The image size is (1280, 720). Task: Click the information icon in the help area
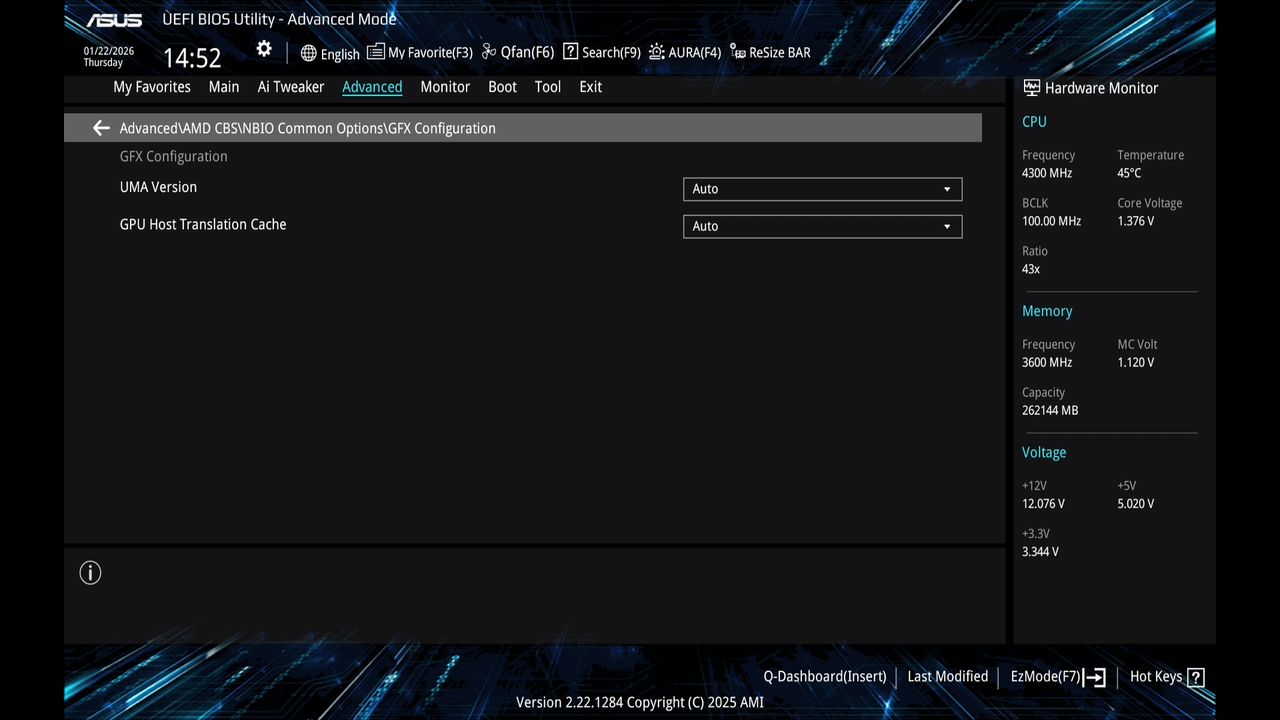[90, 572]
